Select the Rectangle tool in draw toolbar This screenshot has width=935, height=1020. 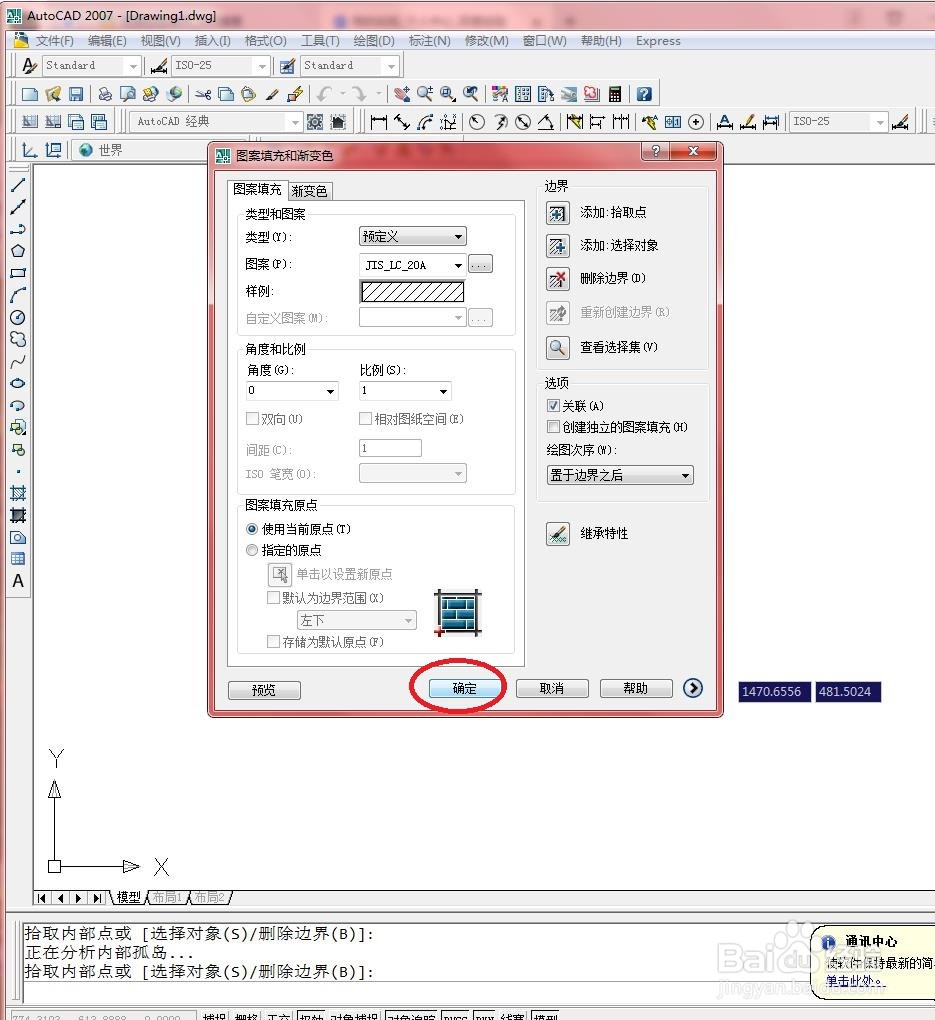coord(18,273)
